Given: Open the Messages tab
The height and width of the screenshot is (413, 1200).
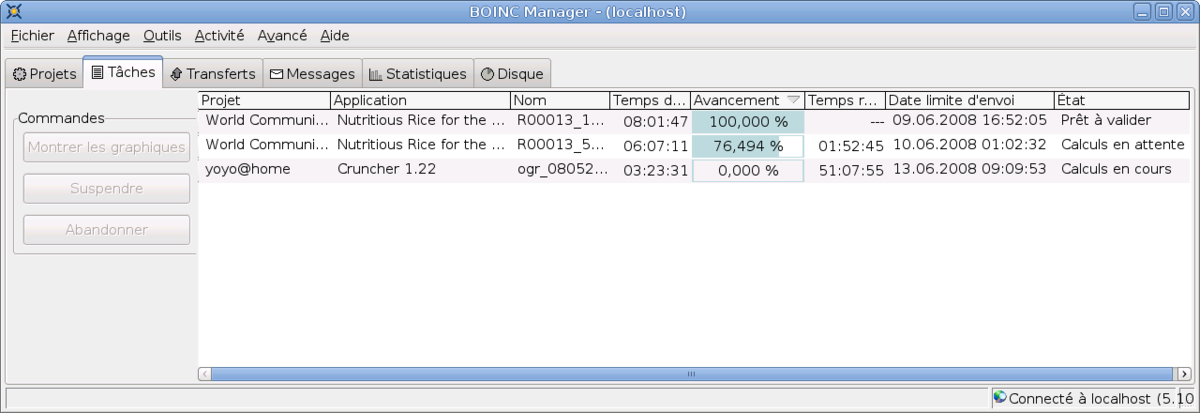Looking at the screenshot, I should pos(312,74).
